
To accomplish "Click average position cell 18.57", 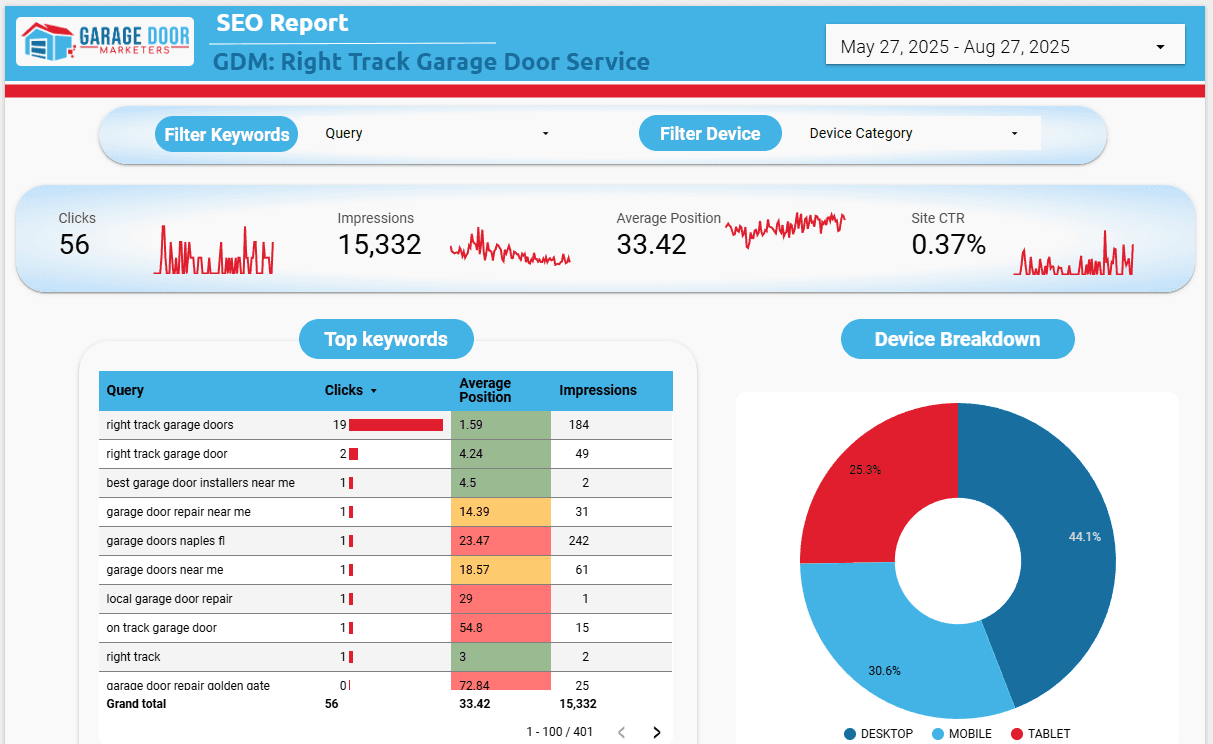I will (x=501, y=570).
